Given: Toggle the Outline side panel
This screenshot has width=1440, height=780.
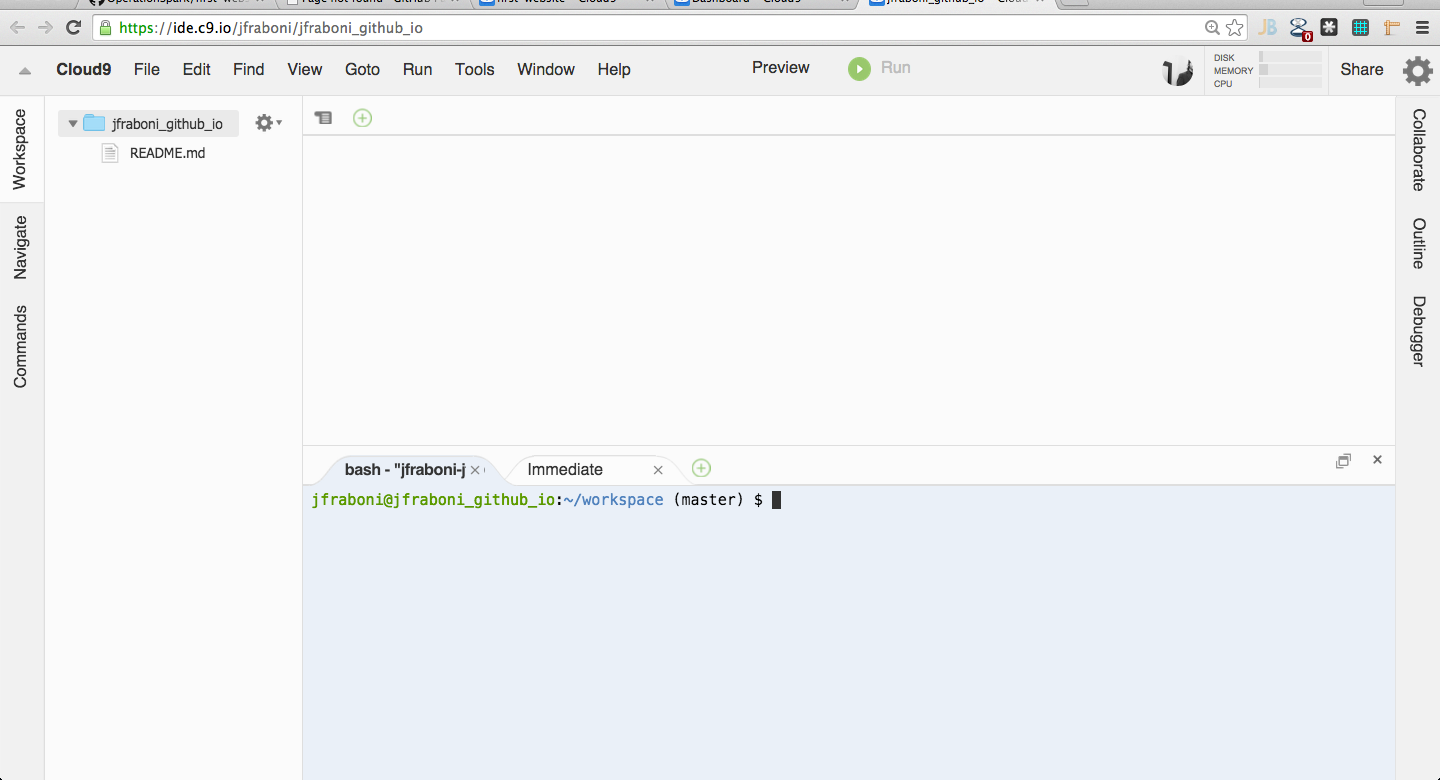Looking at the screenshot, I should pos(1419,243).
